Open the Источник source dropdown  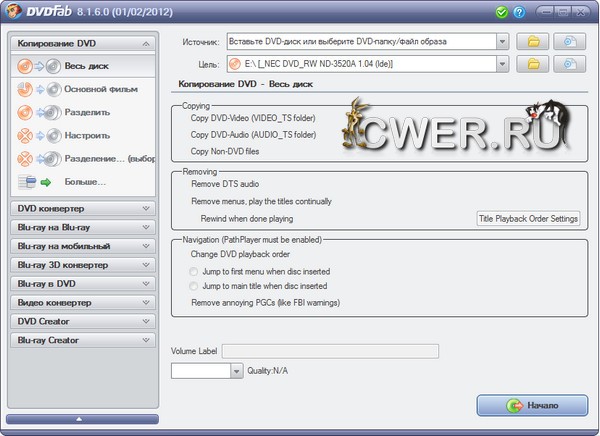pos(502,41)
